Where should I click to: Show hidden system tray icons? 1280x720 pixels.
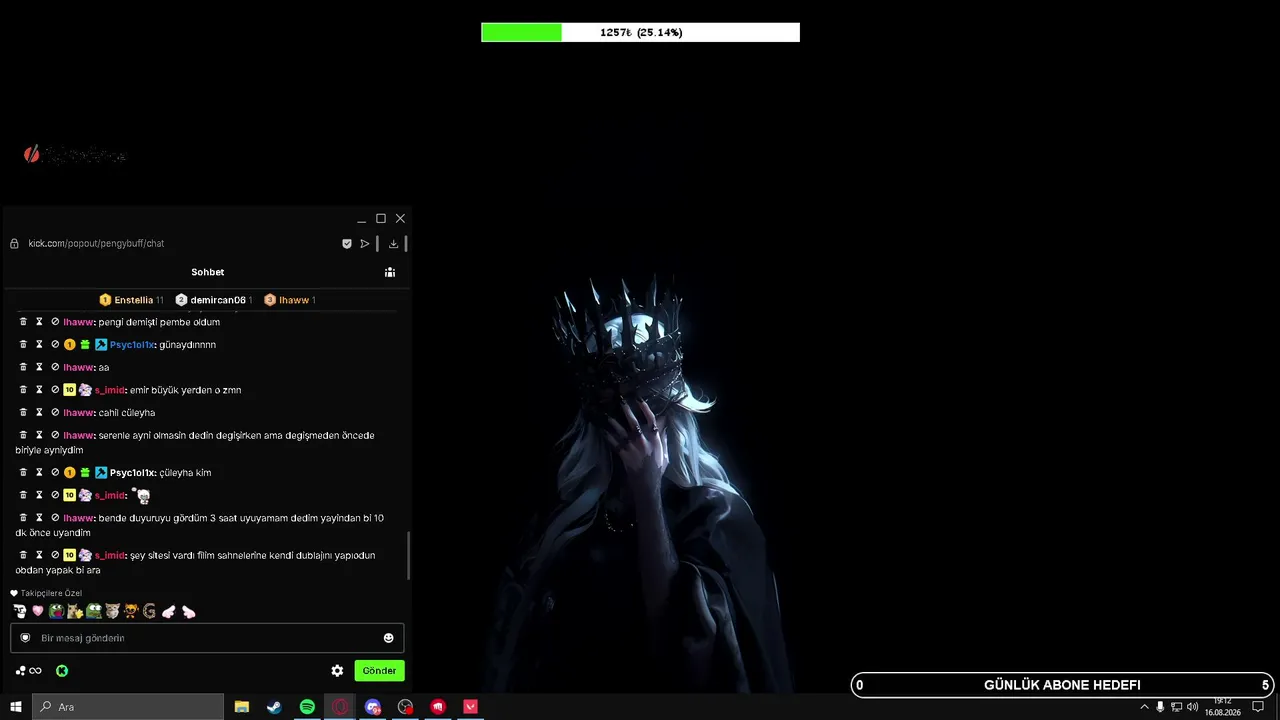click(x=1144, y=707)
